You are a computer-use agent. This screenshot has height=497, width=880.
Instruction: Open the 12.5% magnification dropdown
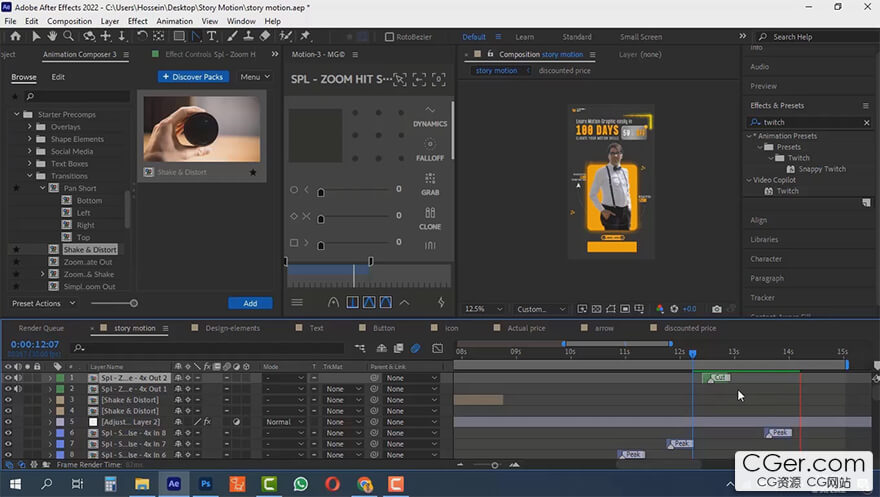[x=484, y=309]
